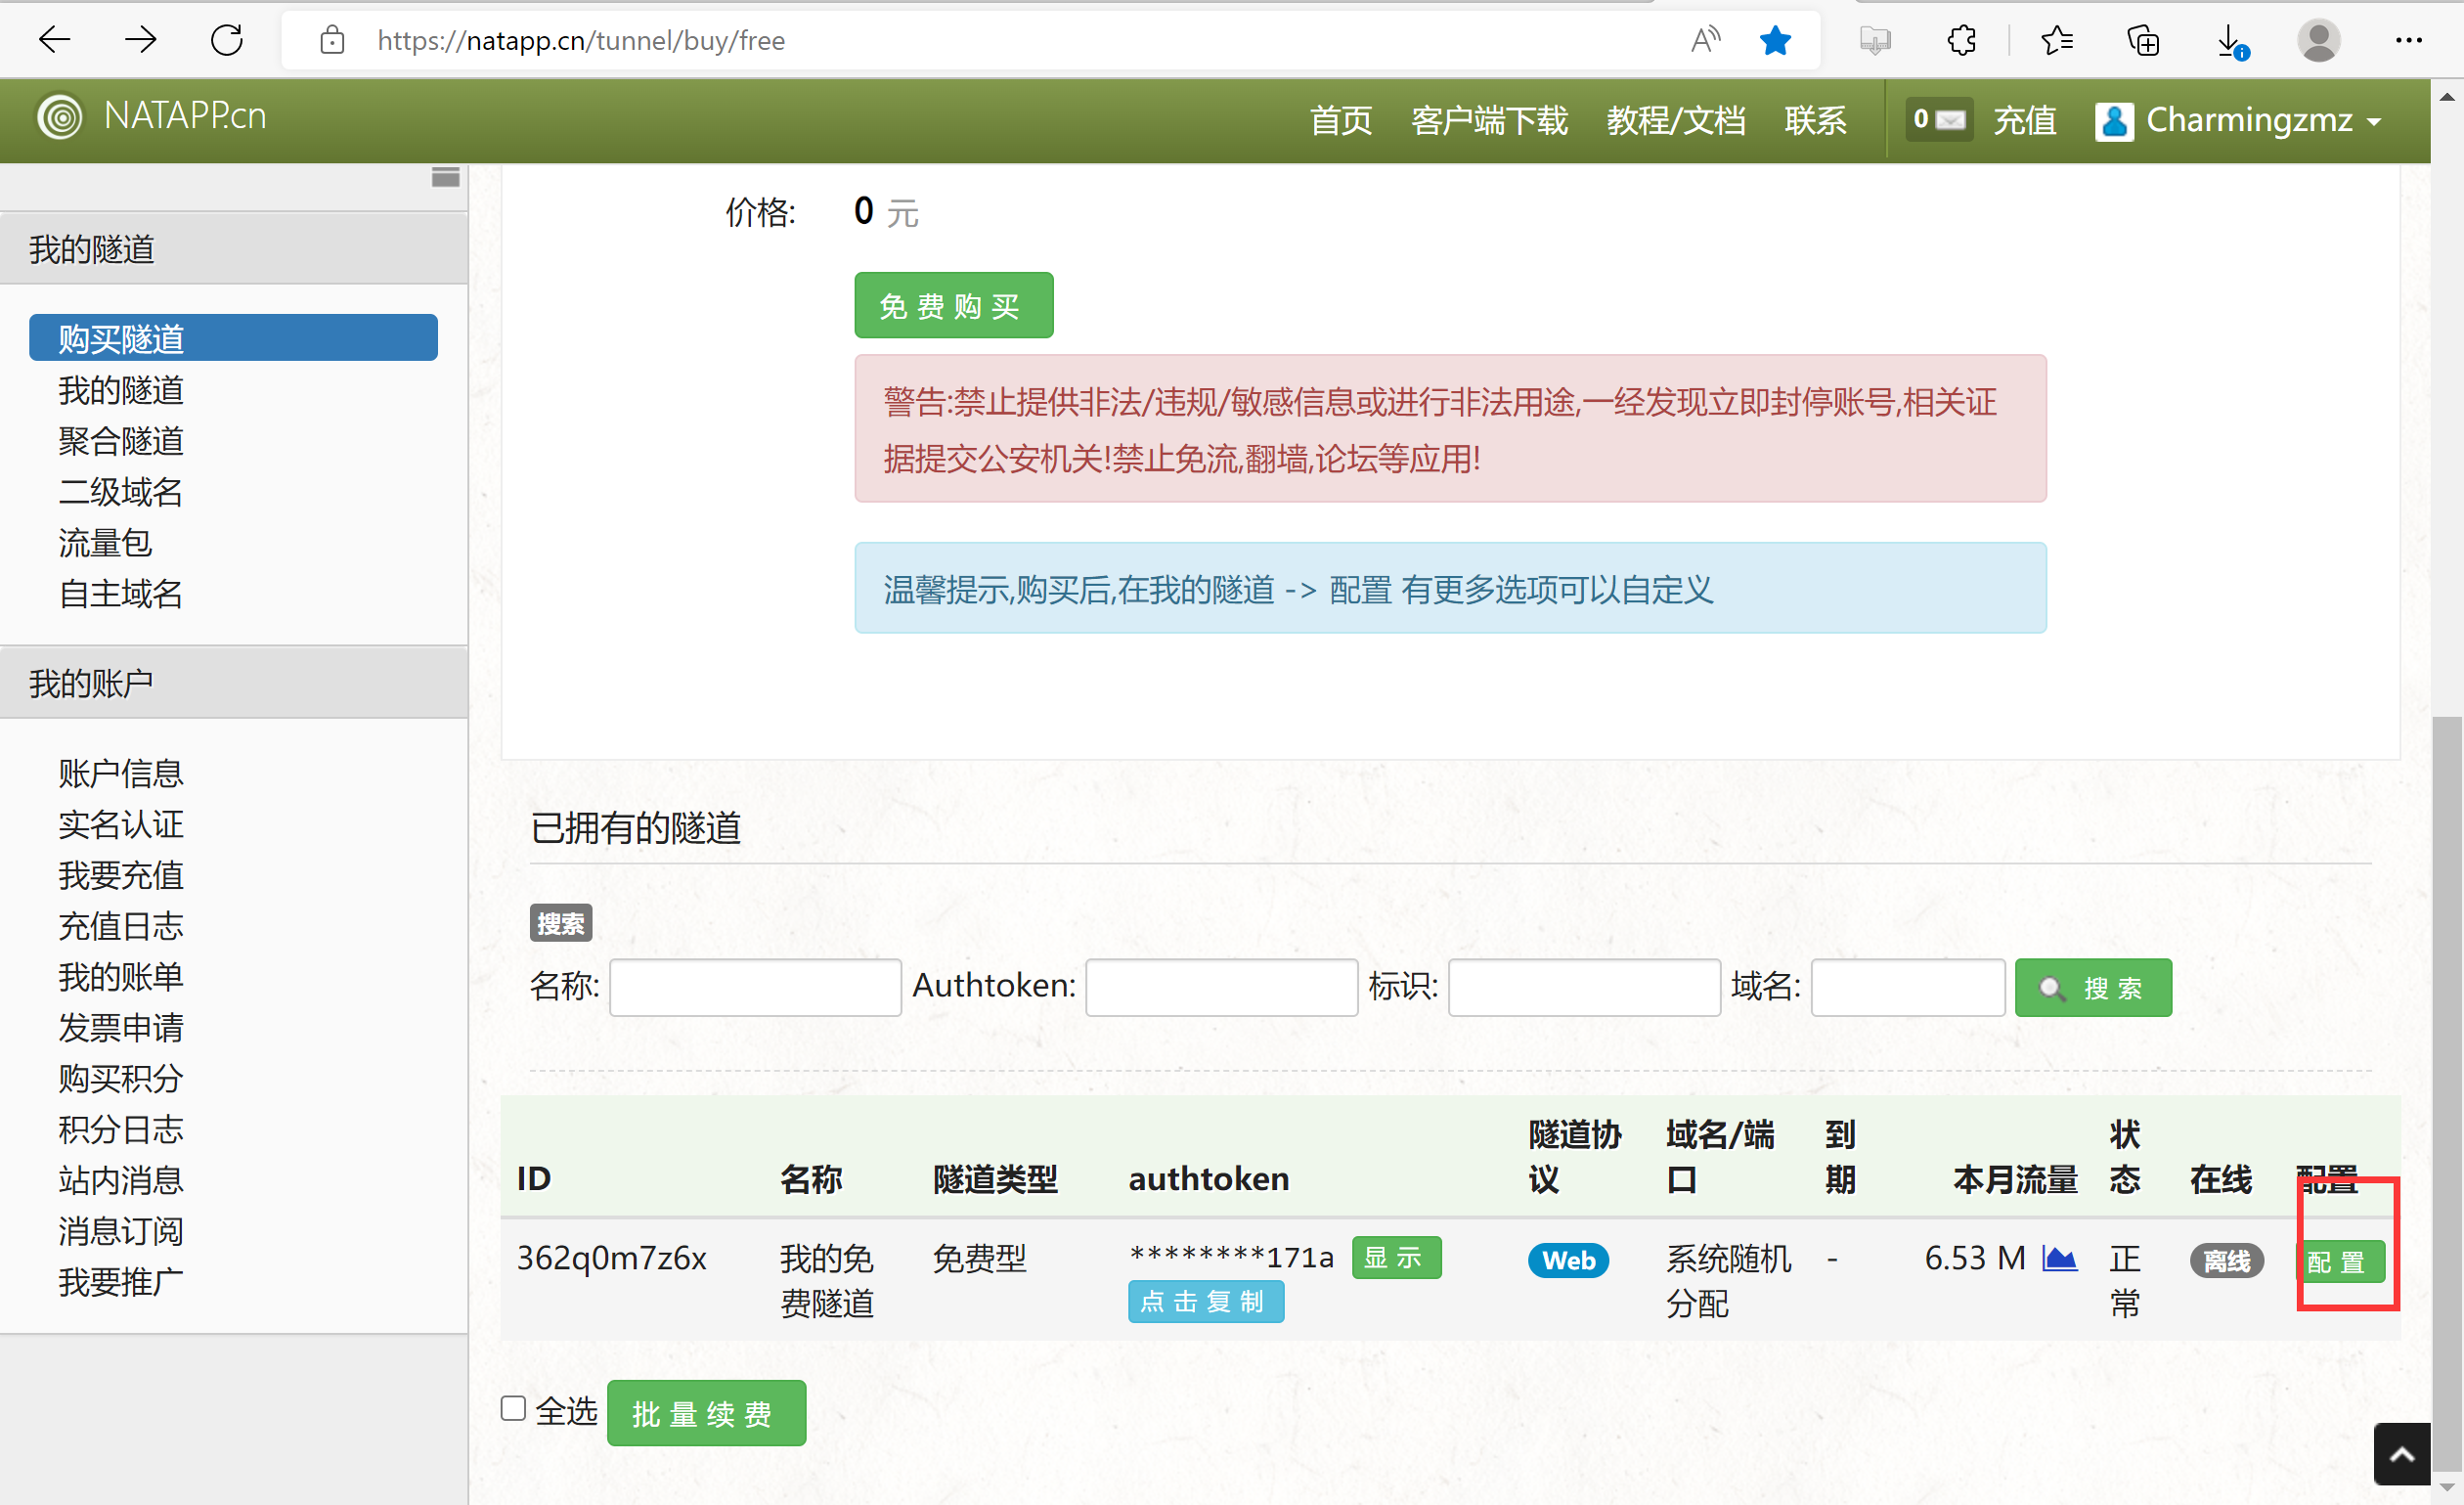Click the 我的账户 sidebar section header
The image size is (2464, 1505).
(x=234, y=683)
